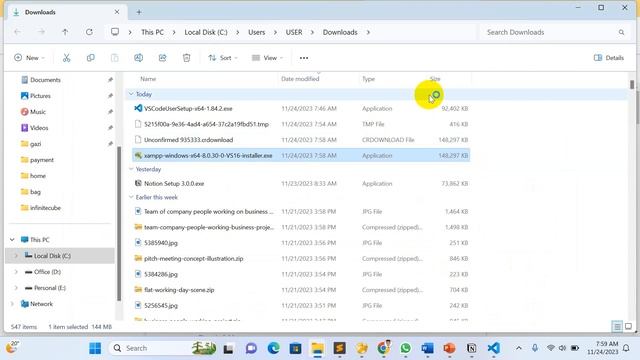Open Windows Start menu
This screenshot has width=640, height=360.
95,348
